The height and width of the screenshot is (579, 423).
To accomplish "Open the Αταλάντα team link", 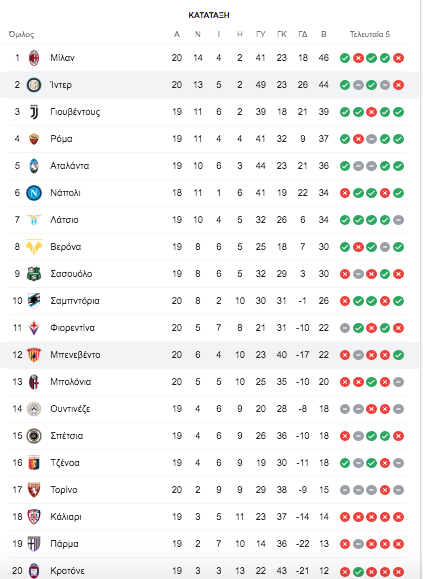I will [70, 166].
